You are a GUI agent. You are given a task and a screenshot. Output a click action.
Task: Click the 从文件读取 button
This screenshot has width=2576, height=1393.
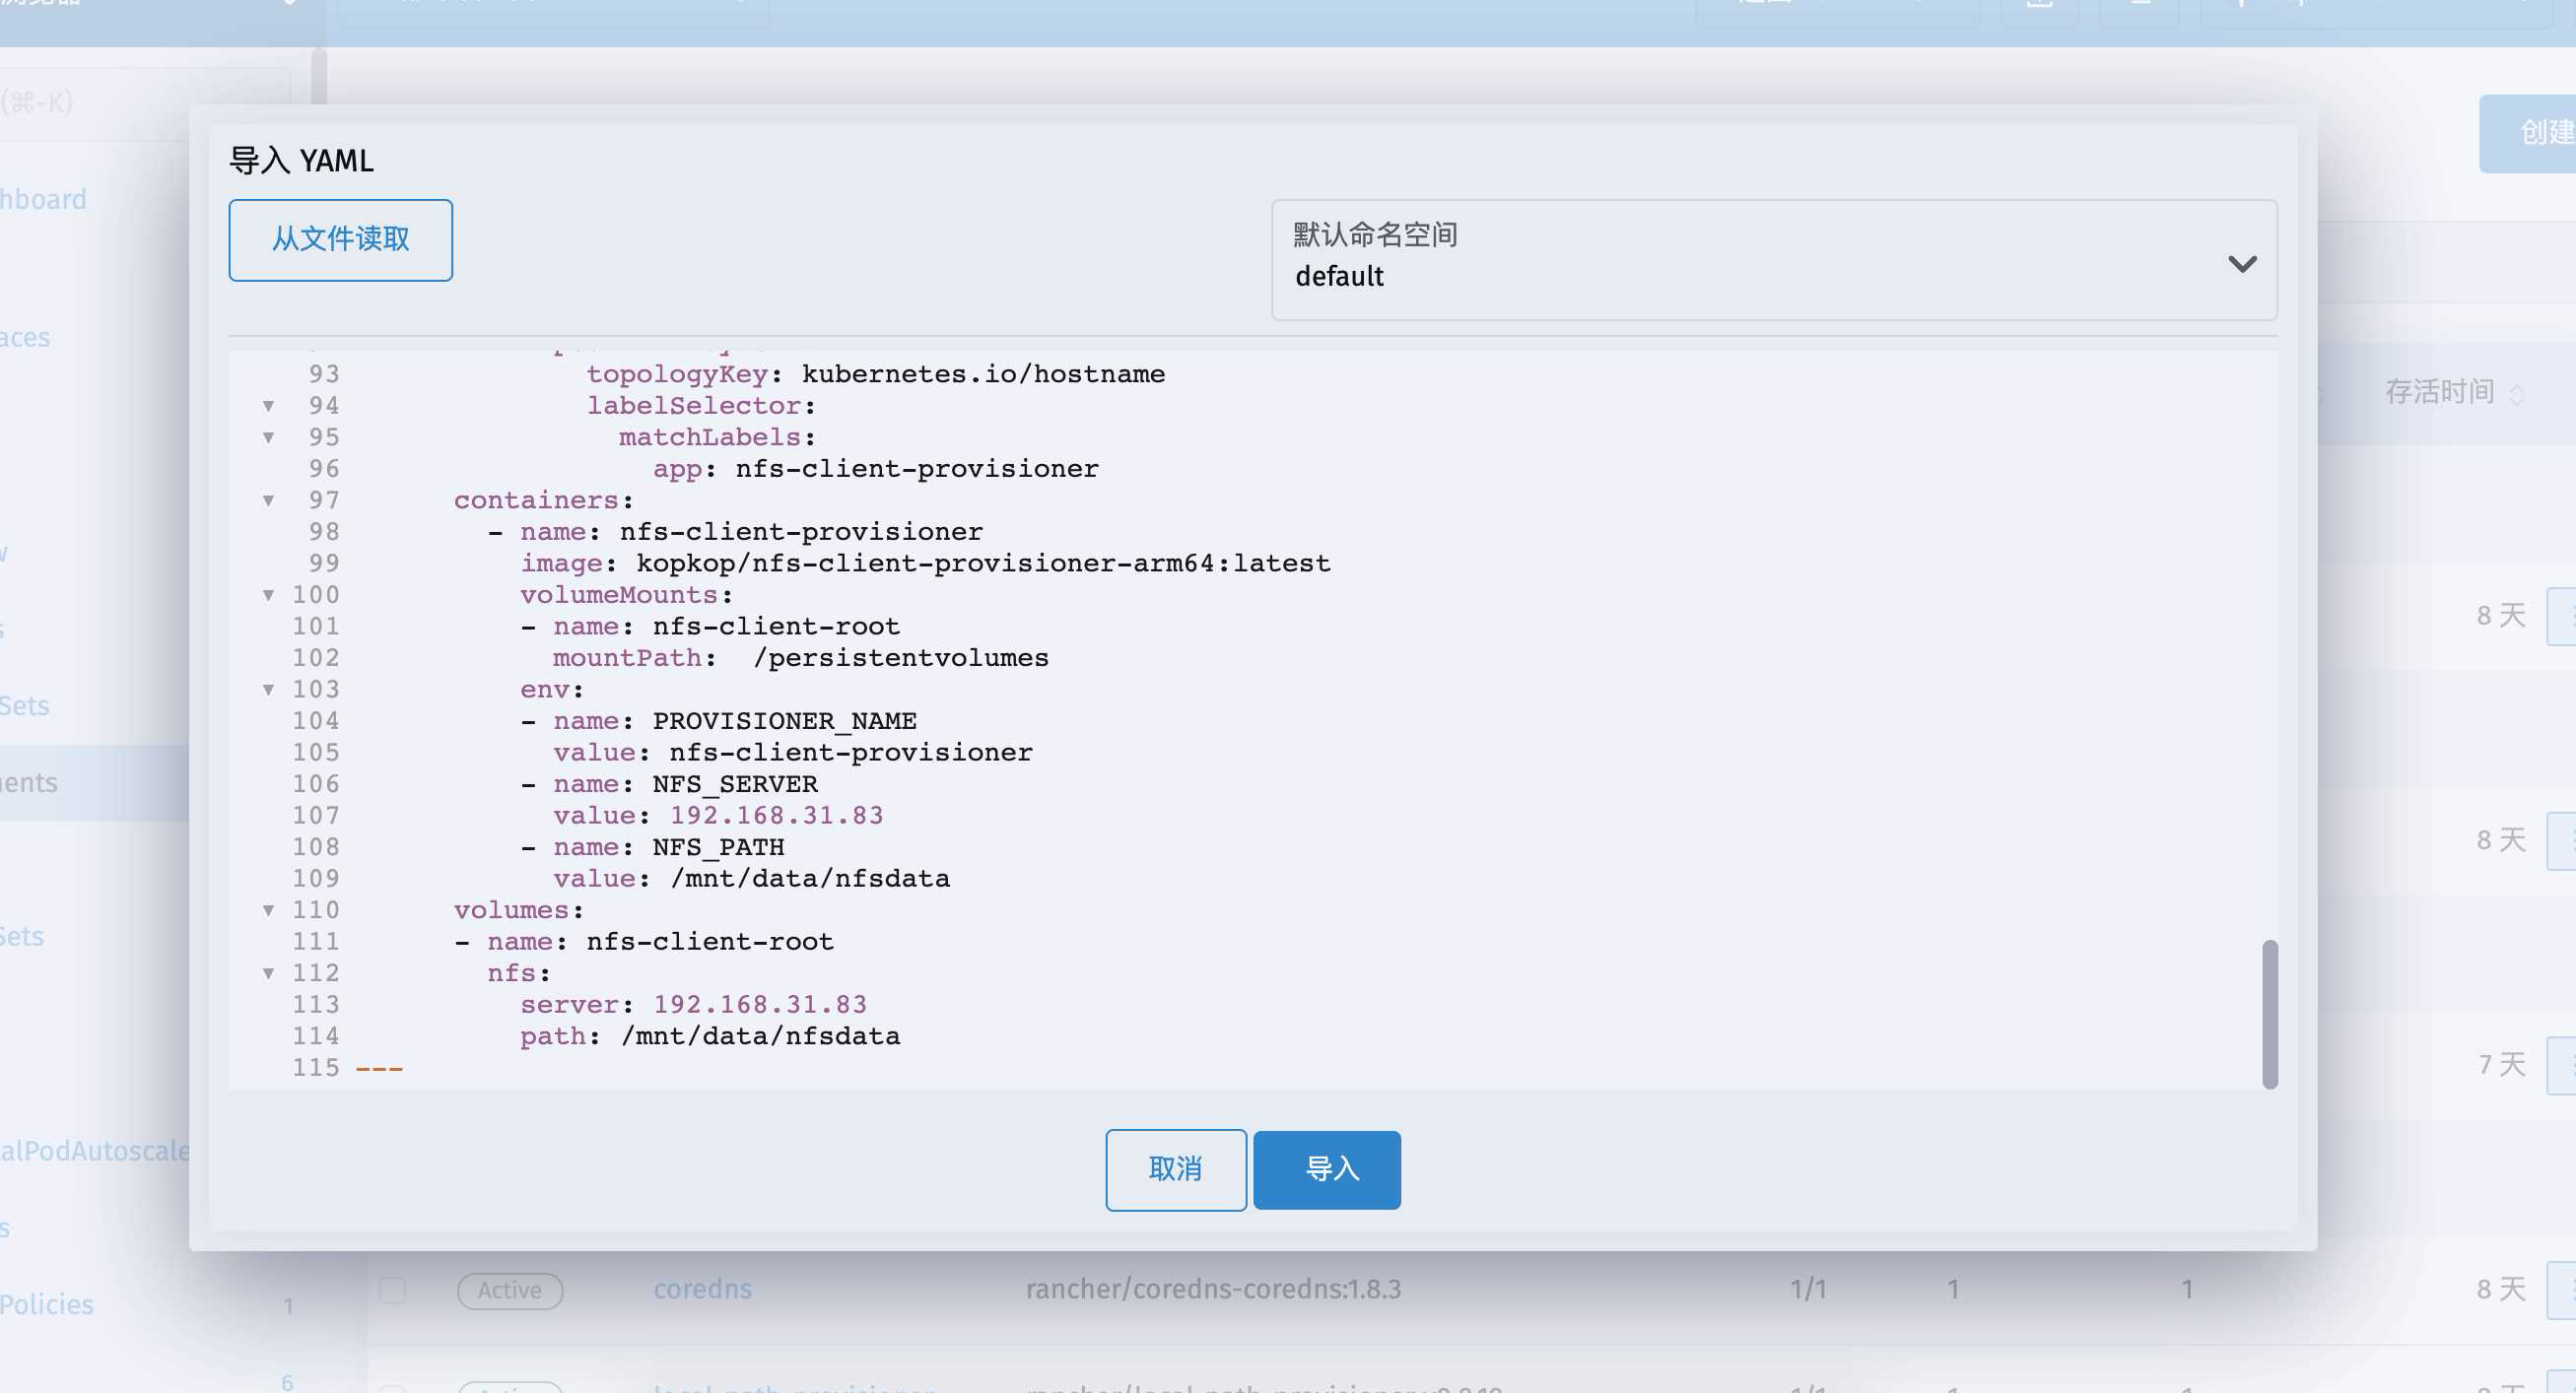[x=340, y=240]
